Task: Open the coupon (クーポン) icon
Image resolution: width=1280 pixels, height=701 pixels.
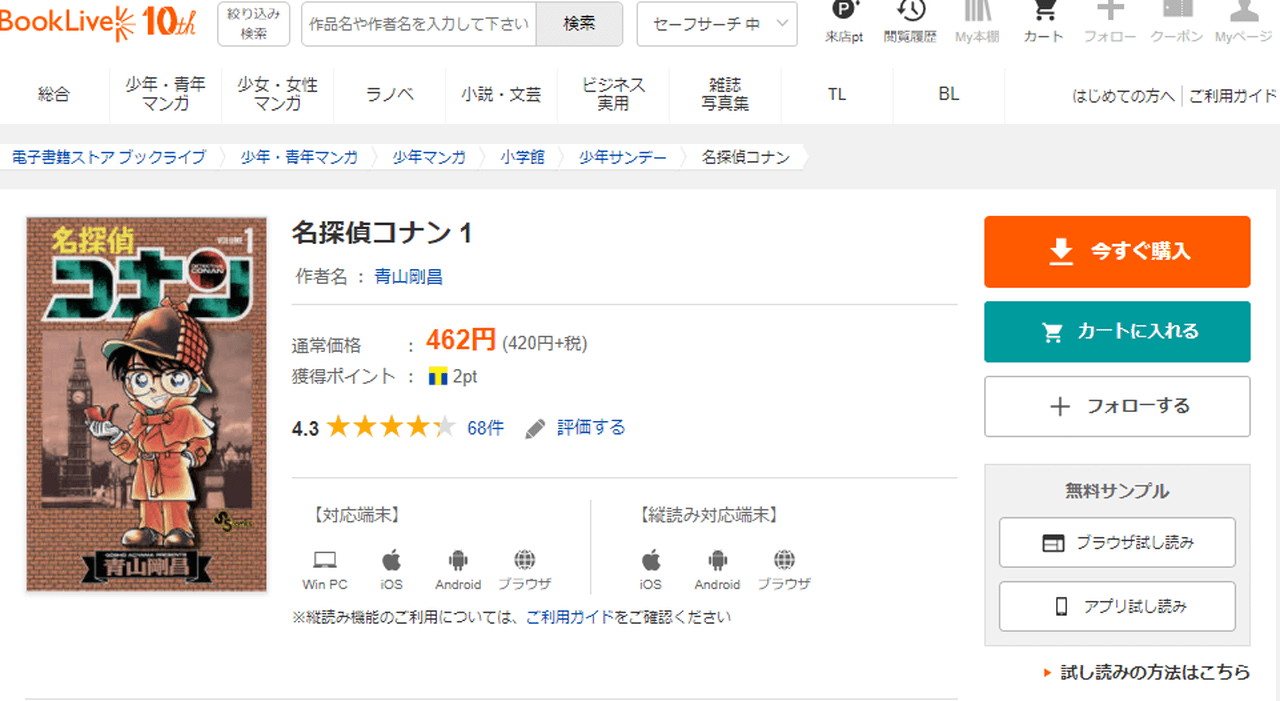Action: (x=1177, y=18)
